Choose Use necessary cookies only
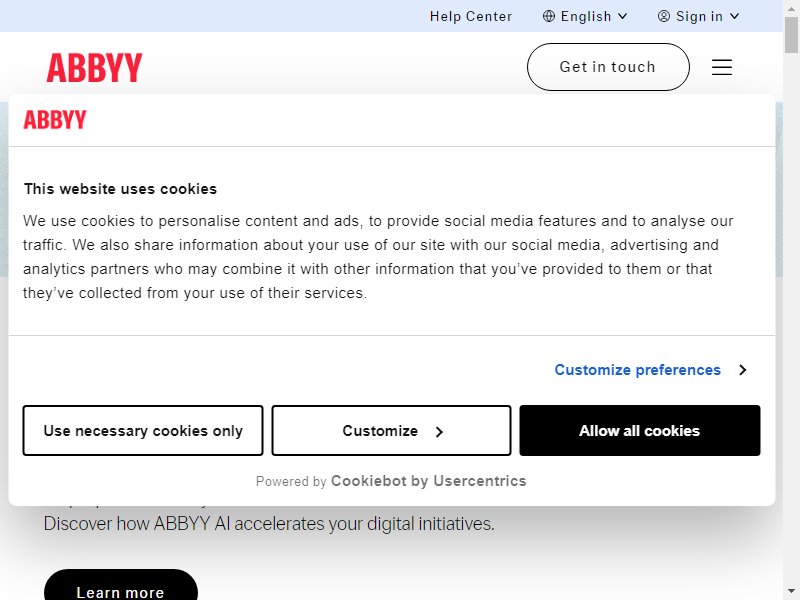The height and width of the screenshot is (600, 800). (143, 431)
